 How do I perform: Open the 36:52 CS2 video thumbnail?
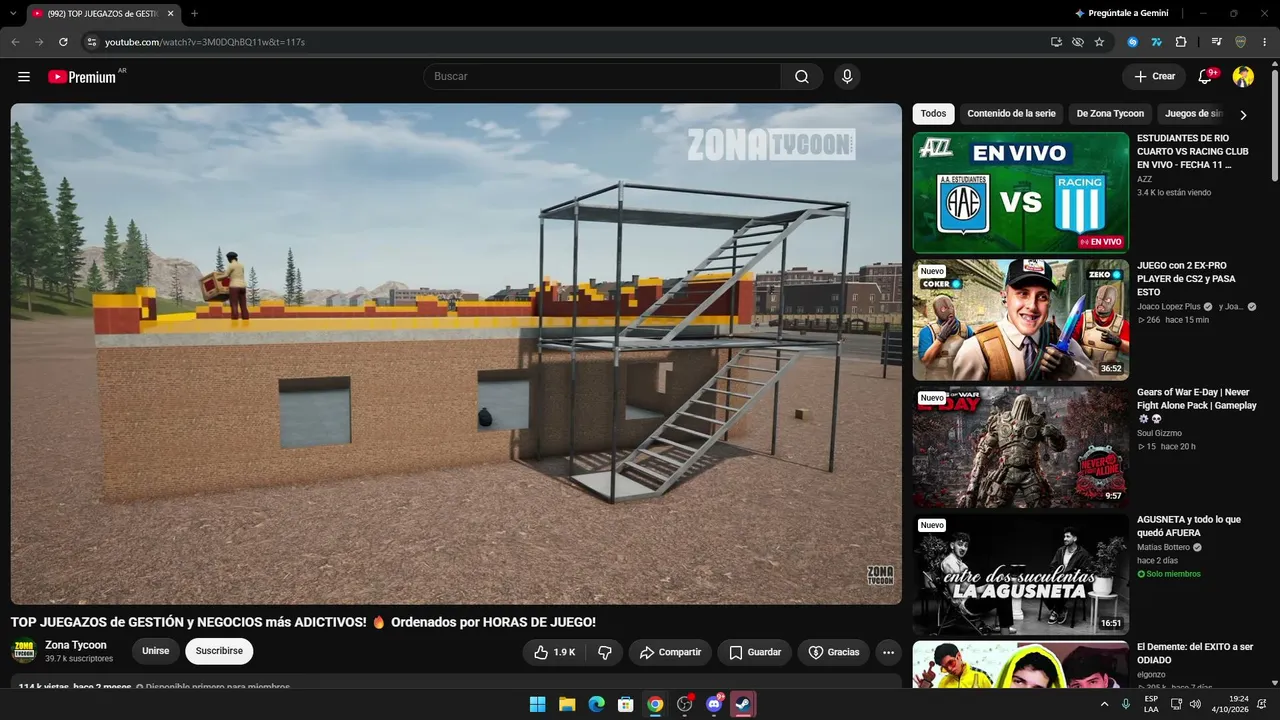1020,319
